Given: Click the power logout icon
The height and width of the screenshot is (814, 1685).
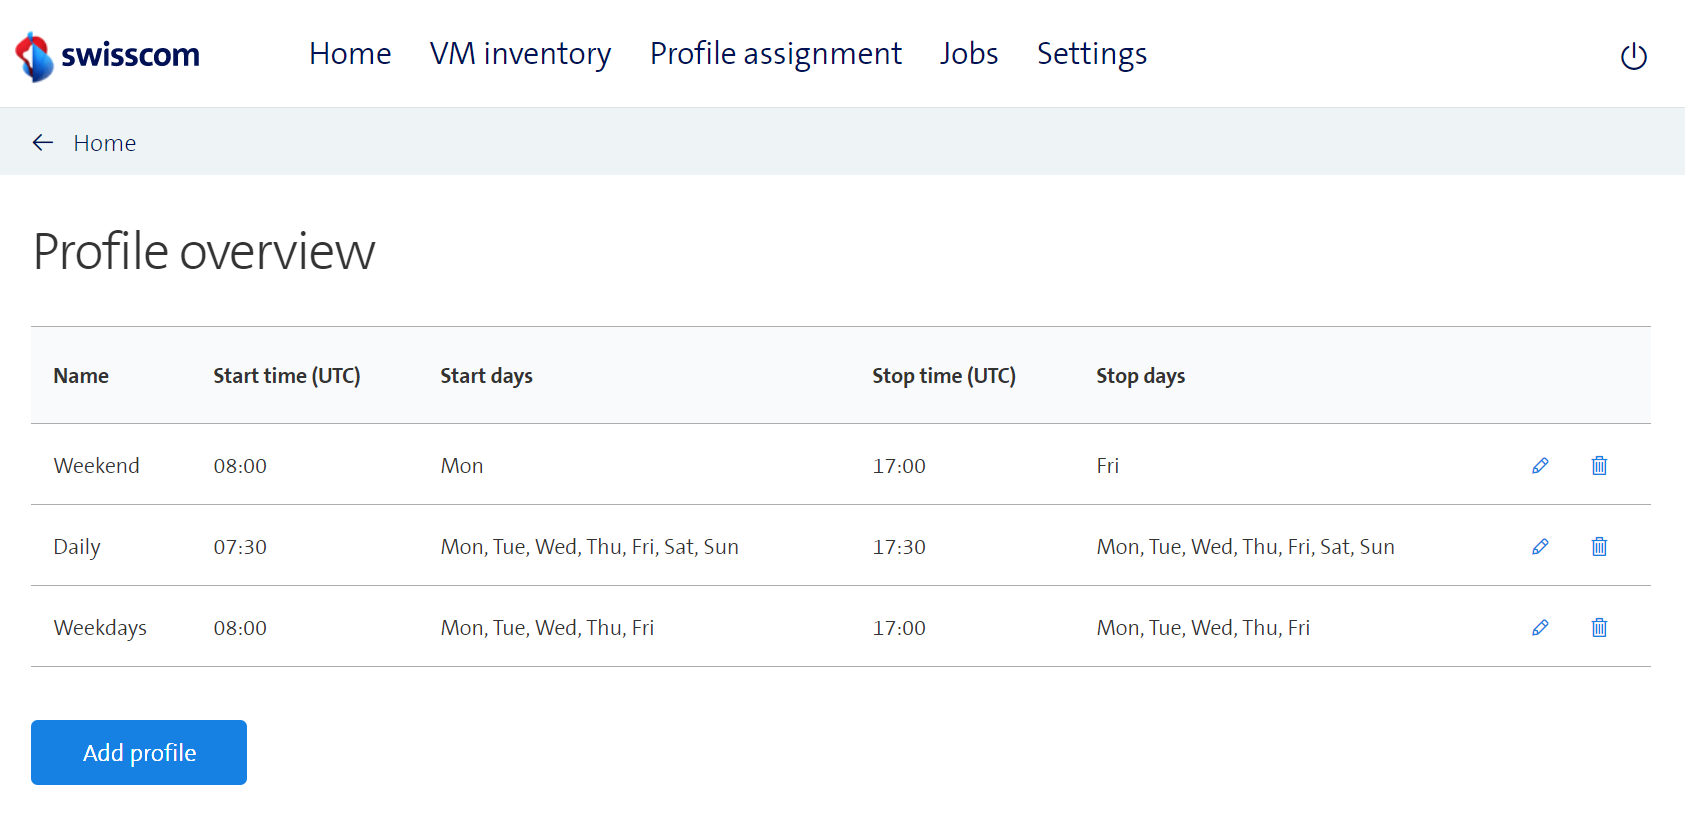Looking at the screenshot, I should tap(1633, 57).
